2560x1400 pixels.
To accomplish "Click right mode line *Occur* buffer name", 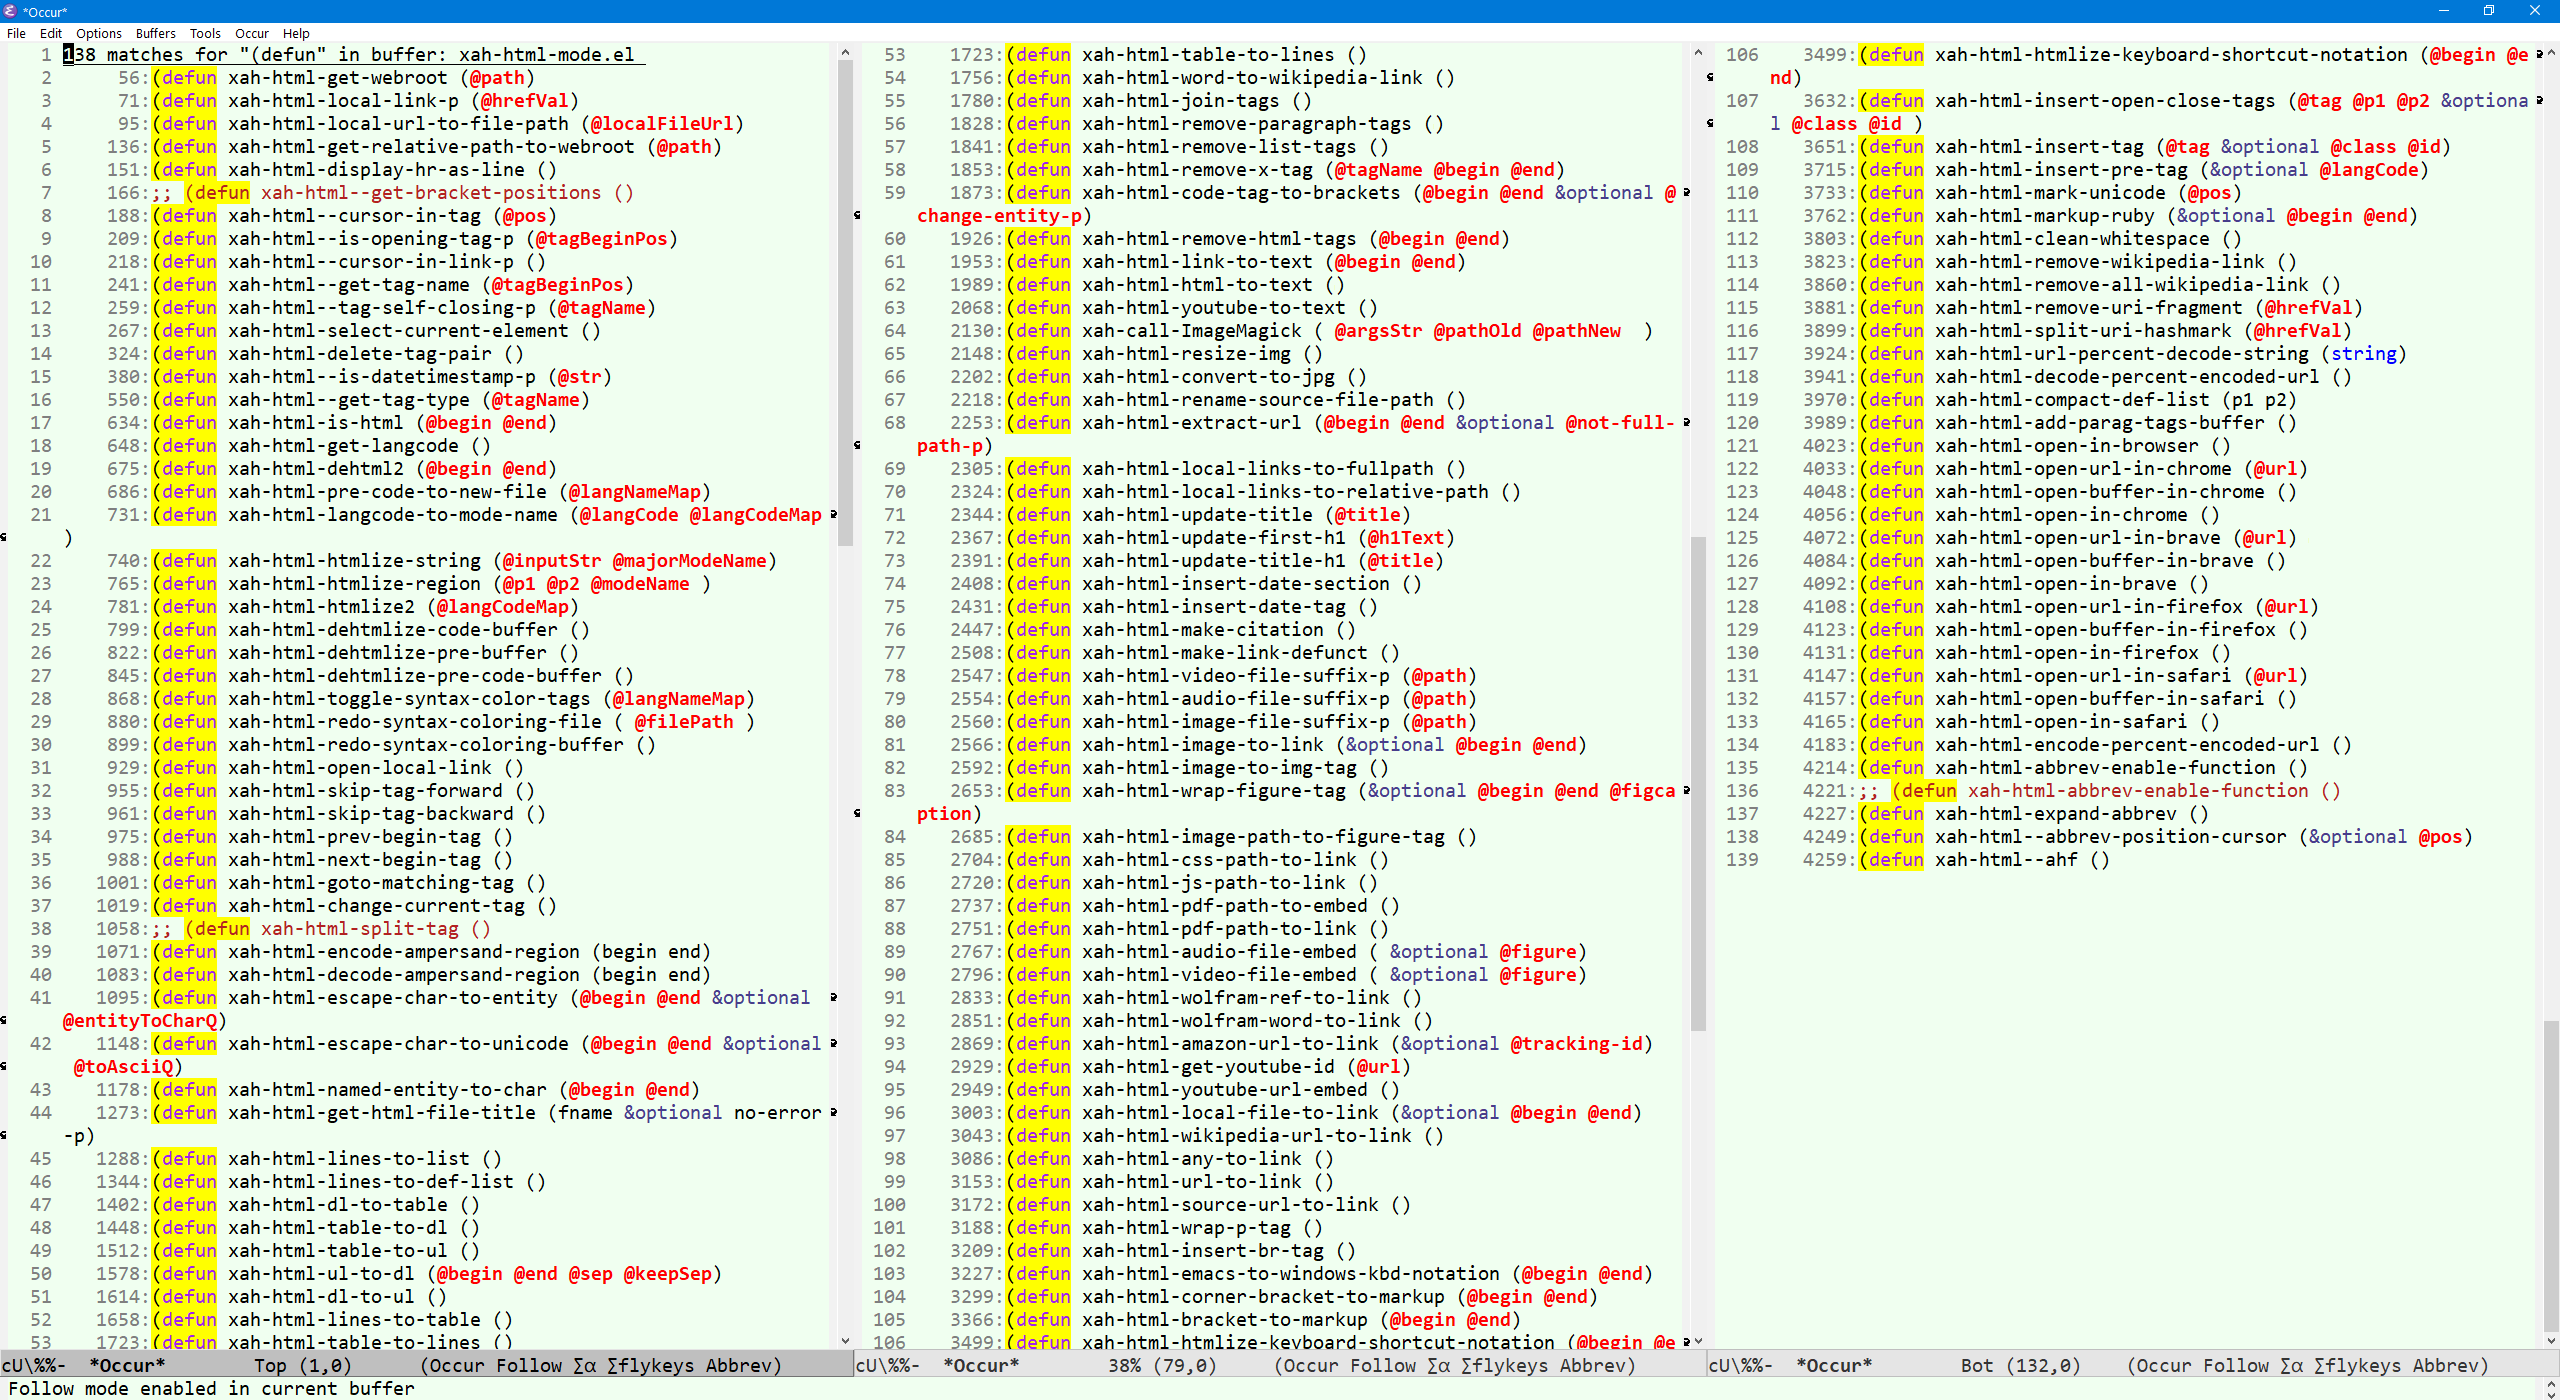I will point(1834,1365).
